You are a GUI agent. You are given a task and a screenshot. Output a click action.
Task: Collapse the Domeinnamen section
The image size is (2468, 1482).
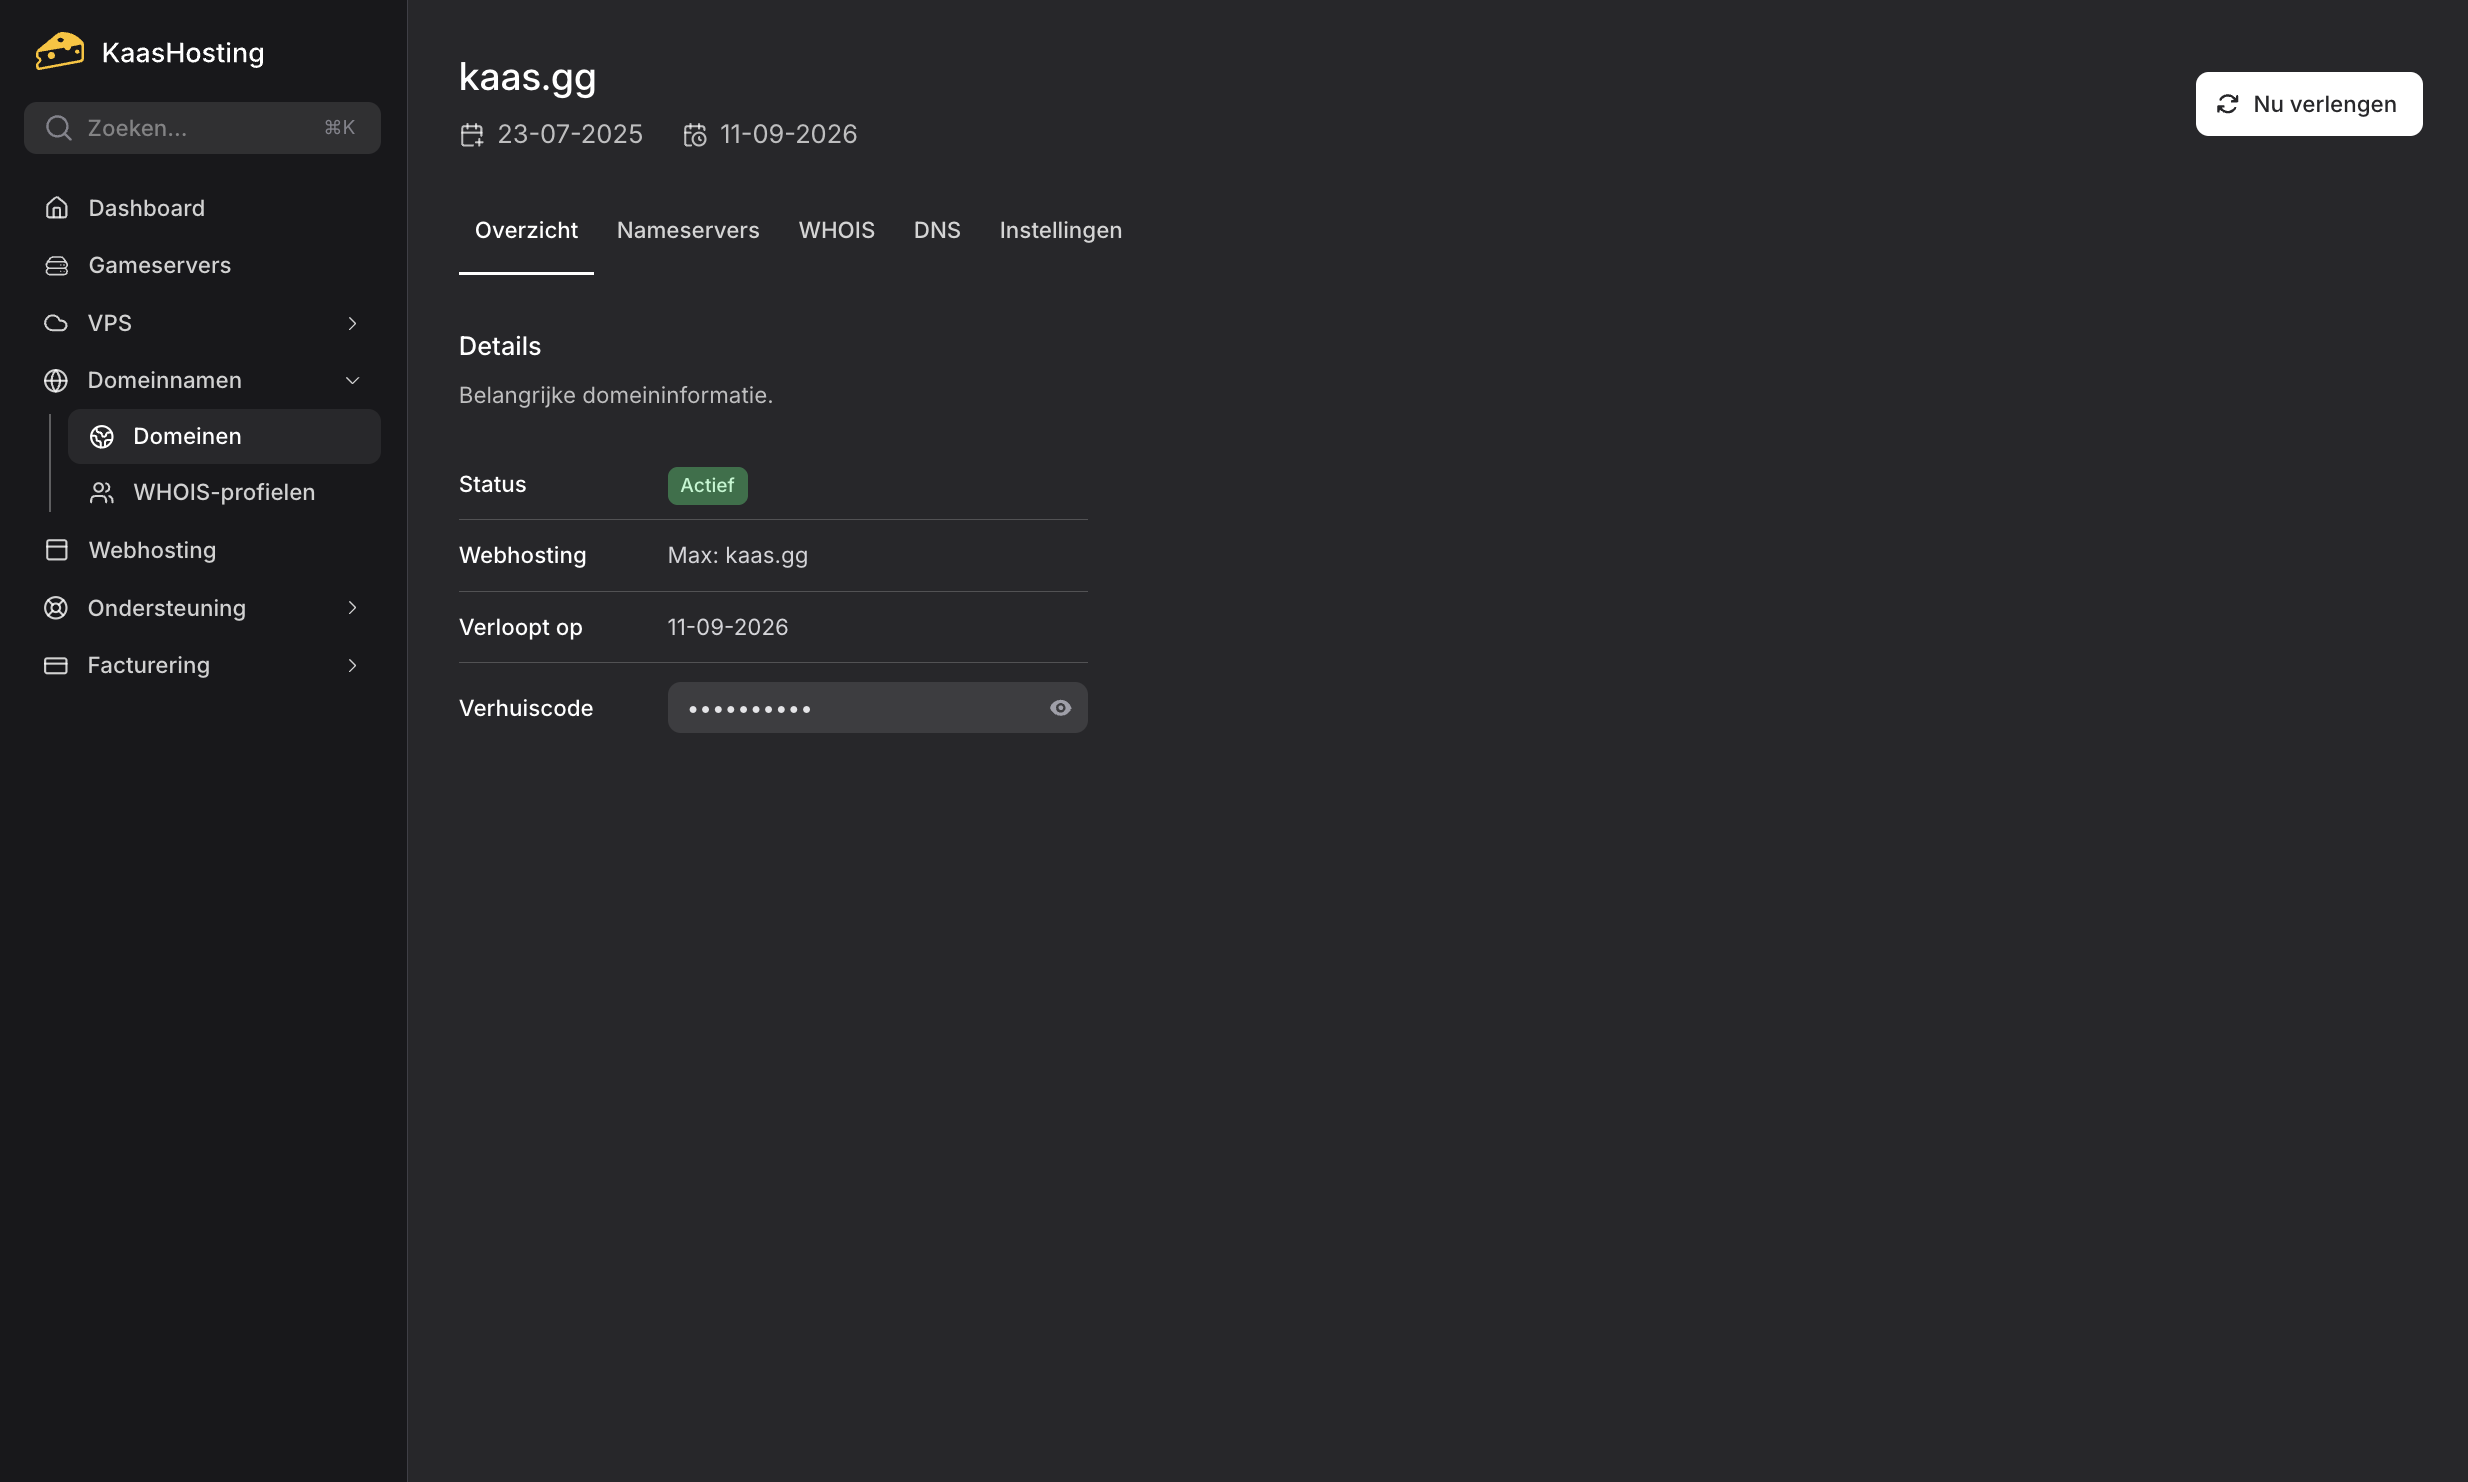pyautogui.click(x=353, y=380)
